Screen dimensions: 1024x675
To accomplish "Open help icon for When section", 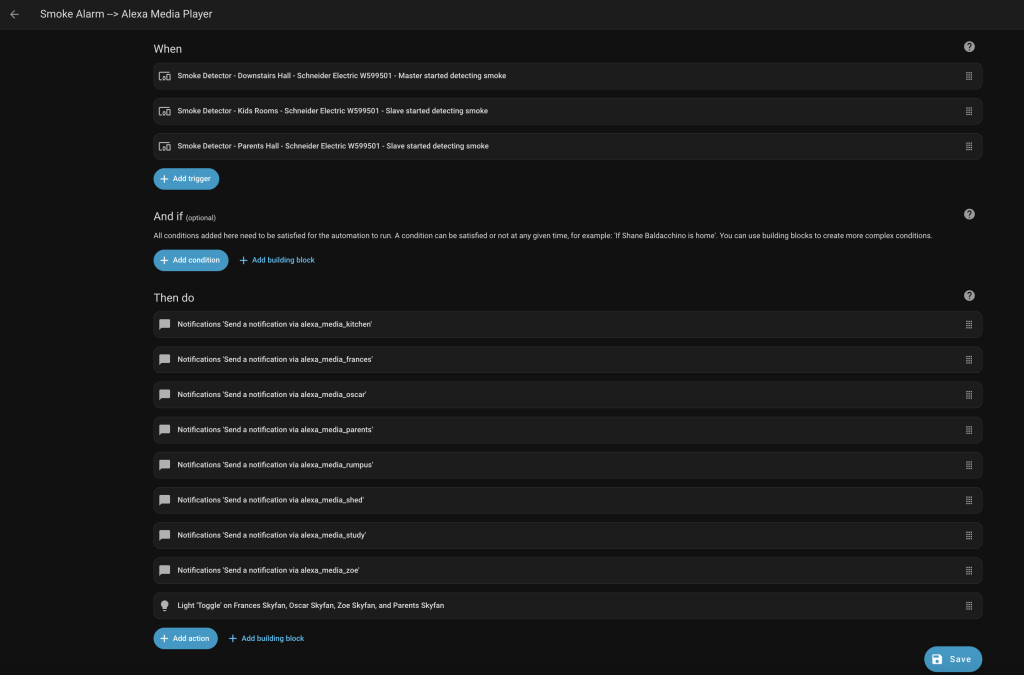I will pyautogui.click(x=968, y=47).
